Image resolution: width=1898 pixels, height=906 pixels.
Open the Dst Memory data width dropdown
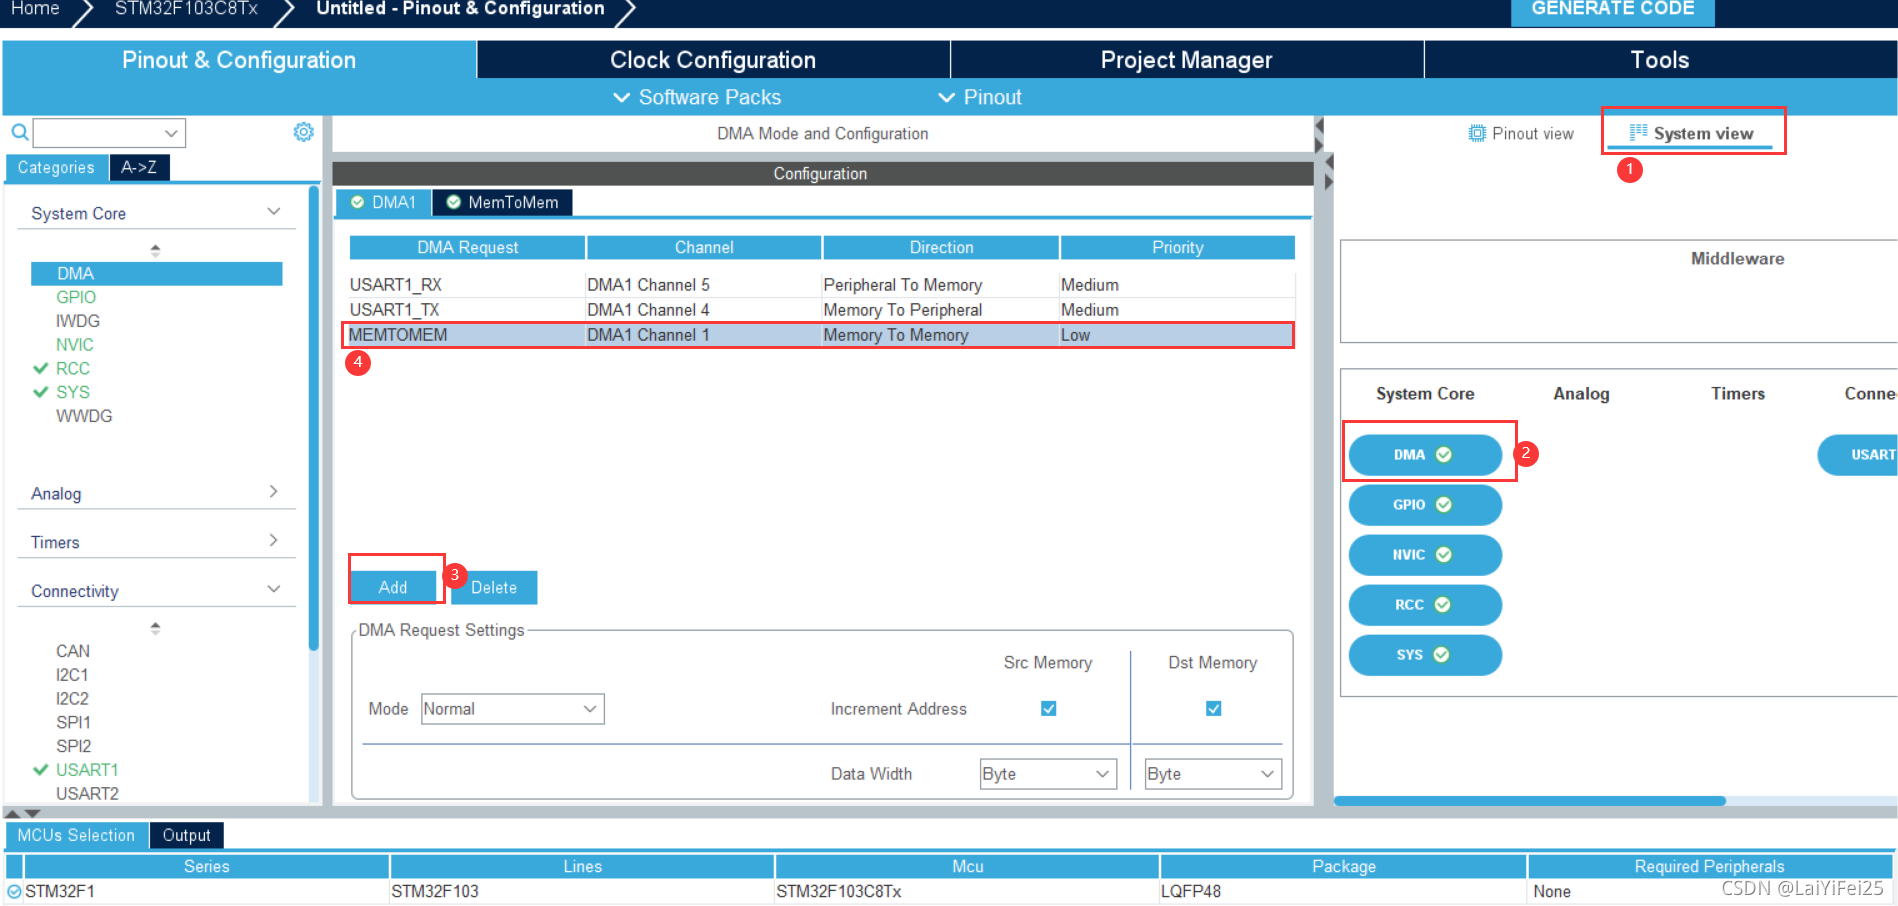(x=1213, y=773)
